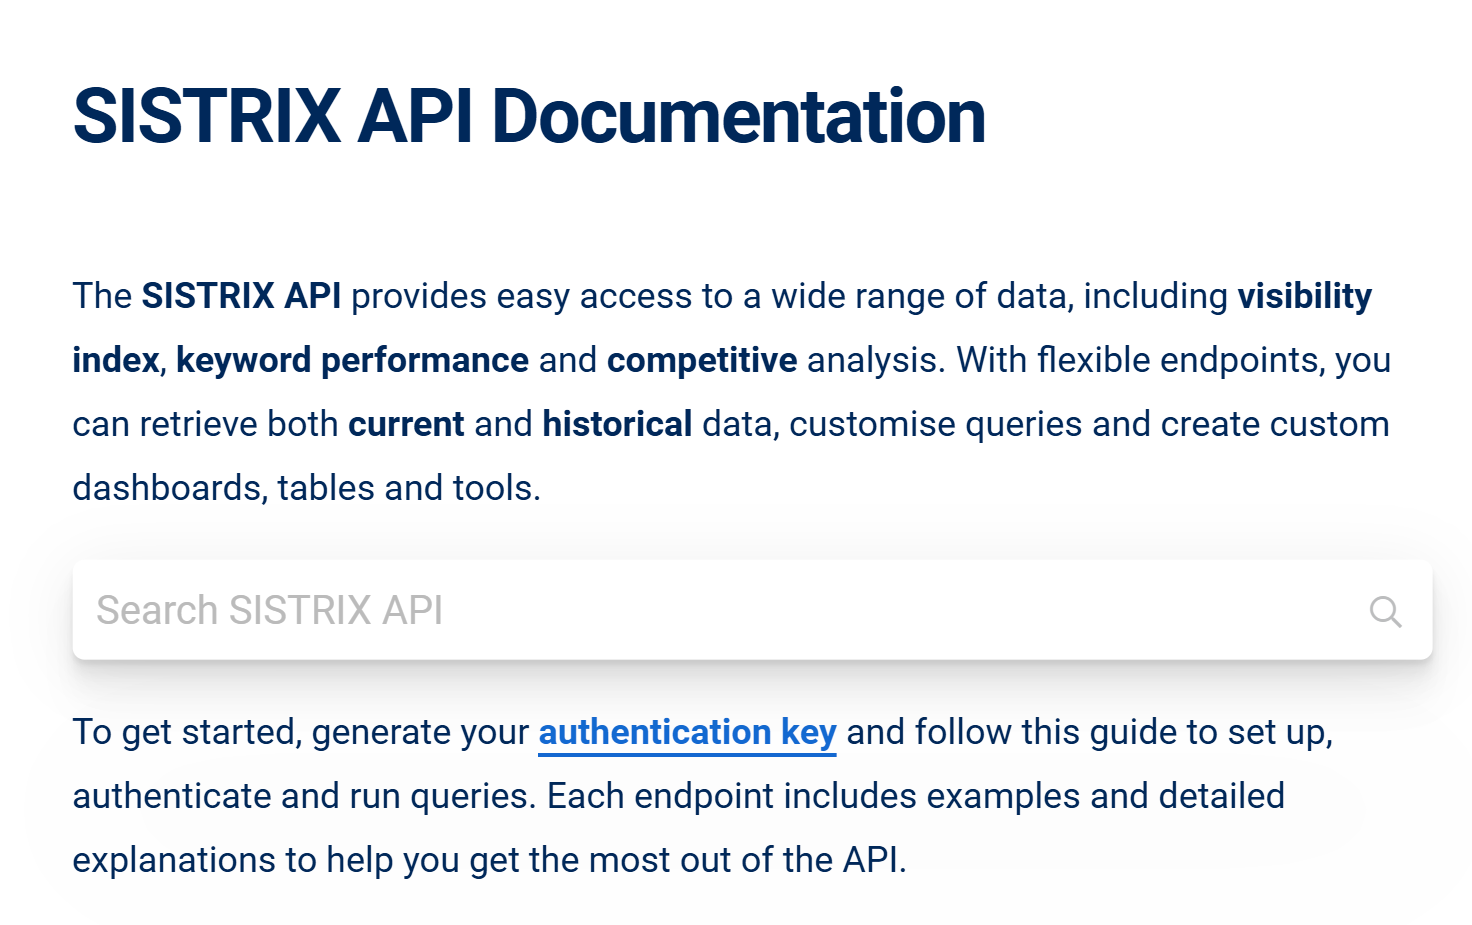Follow the underlined authentication key hyperlink

point(687,732)
